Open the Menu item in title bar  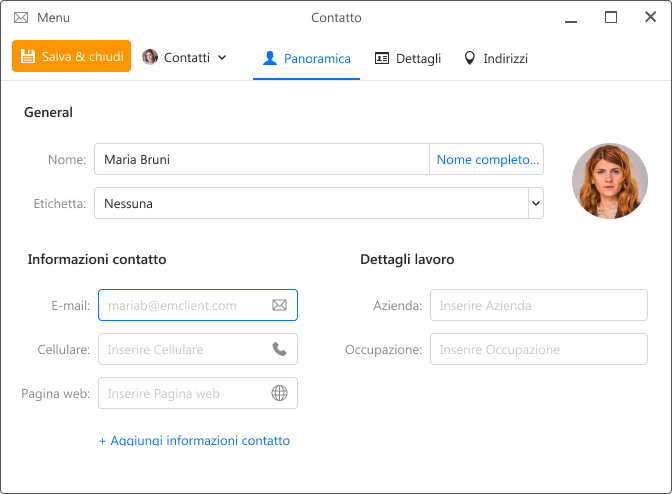tap(53, 18)
